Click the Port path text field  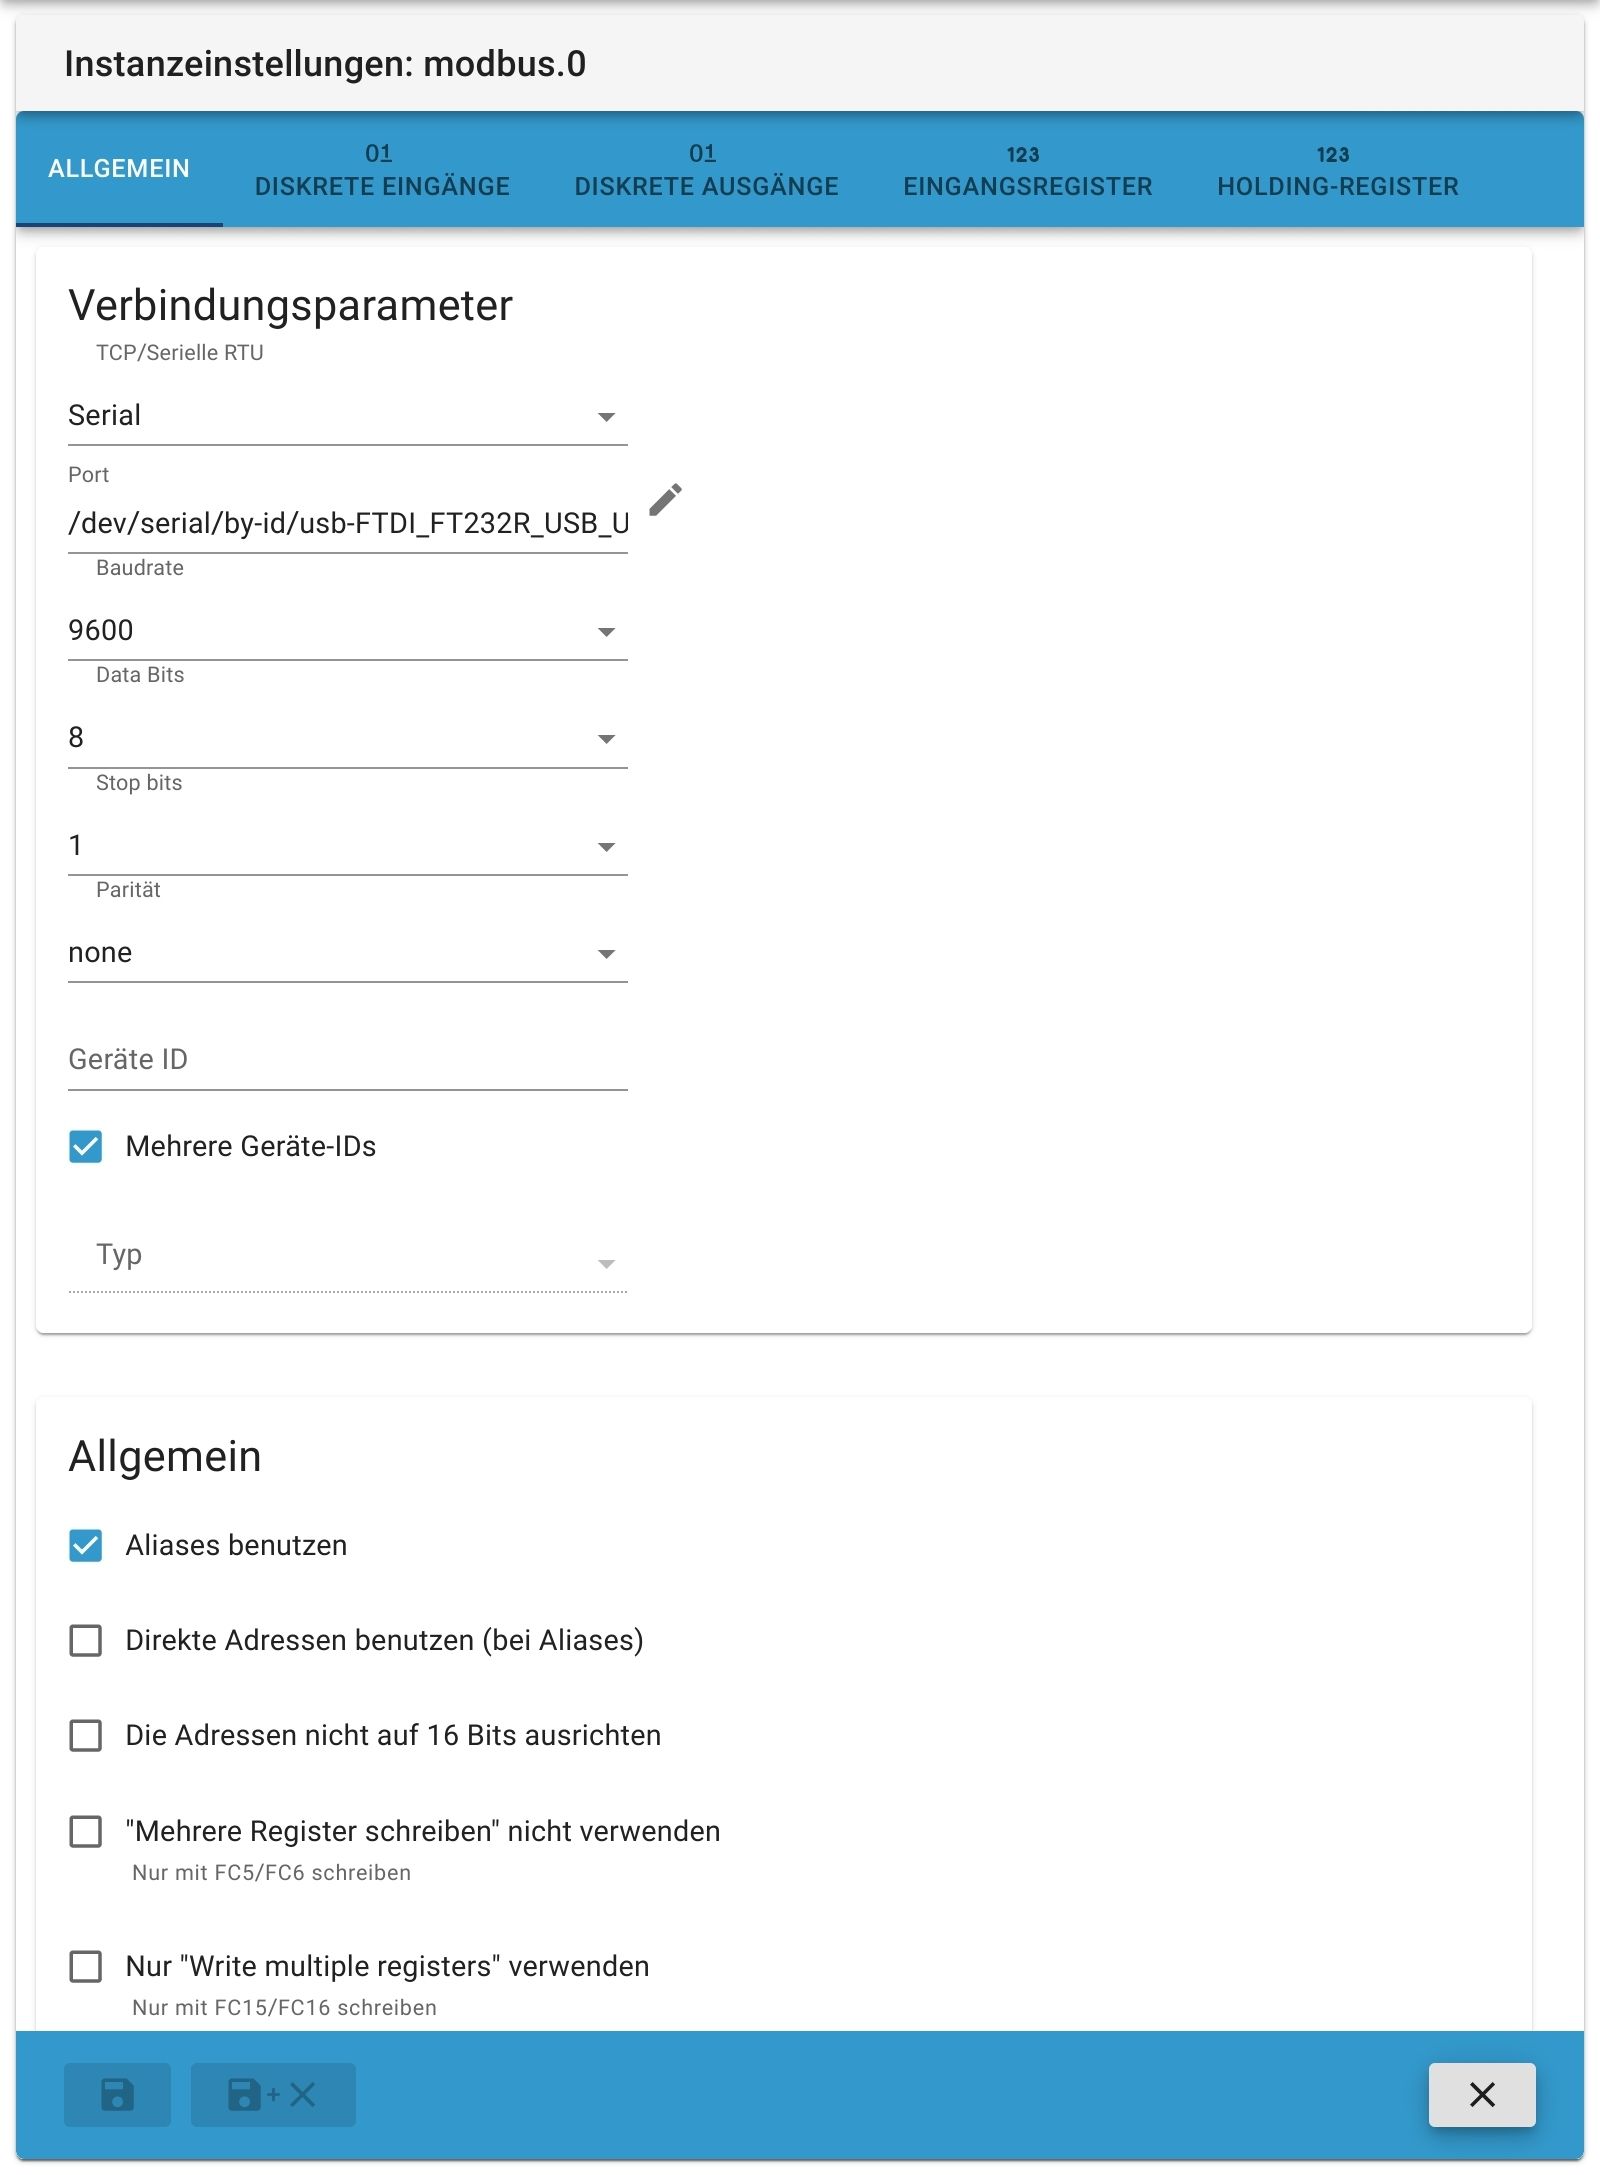pos(347,523)
